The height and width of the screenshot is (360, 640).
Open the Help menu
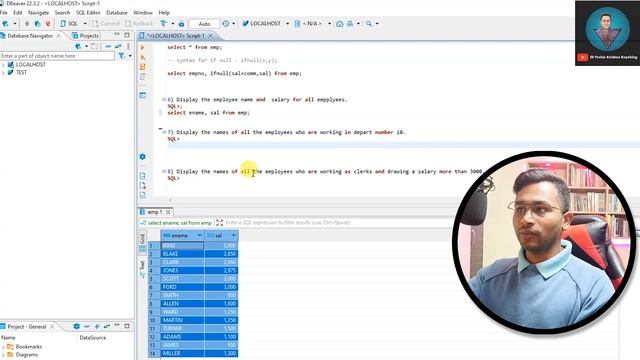click(x=164, y=13)
